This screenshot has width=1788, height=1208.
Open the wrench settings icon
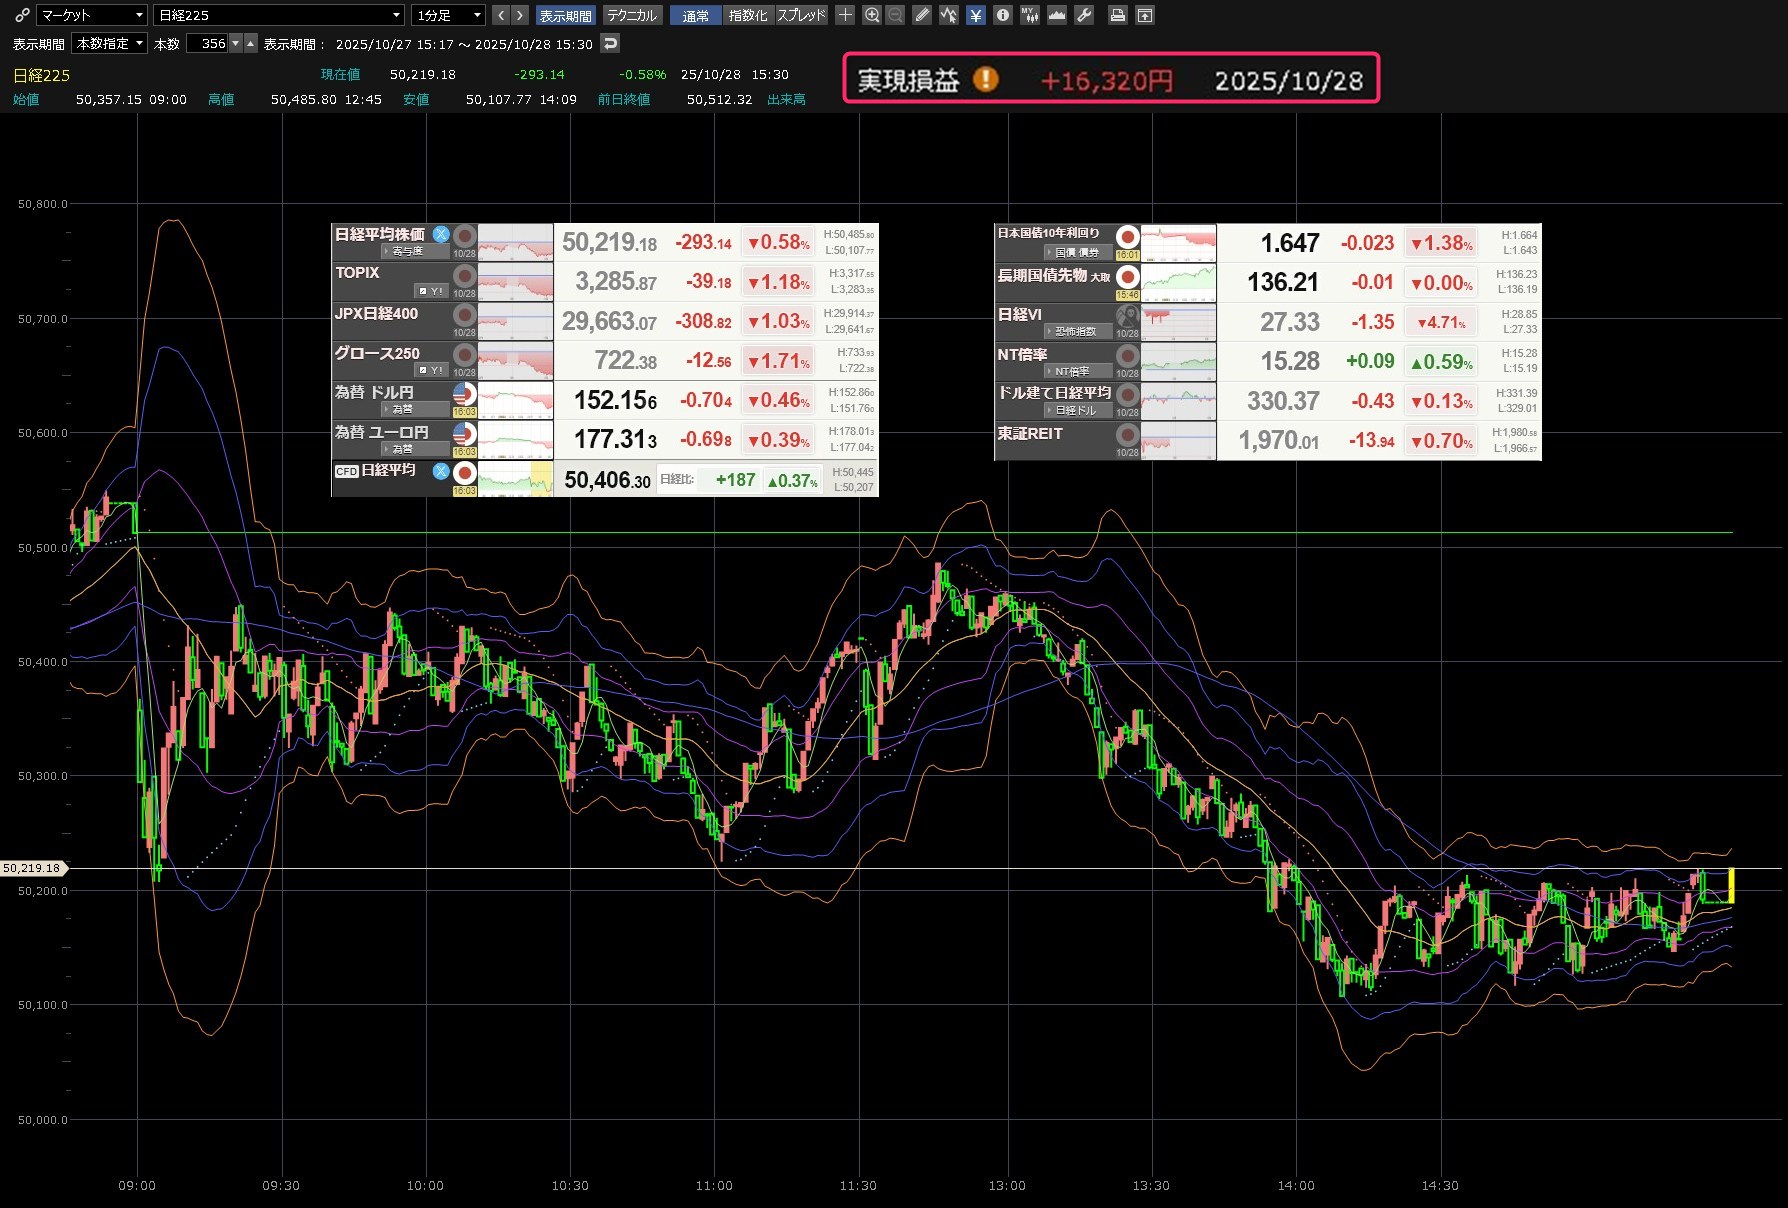pos(1084,15)
